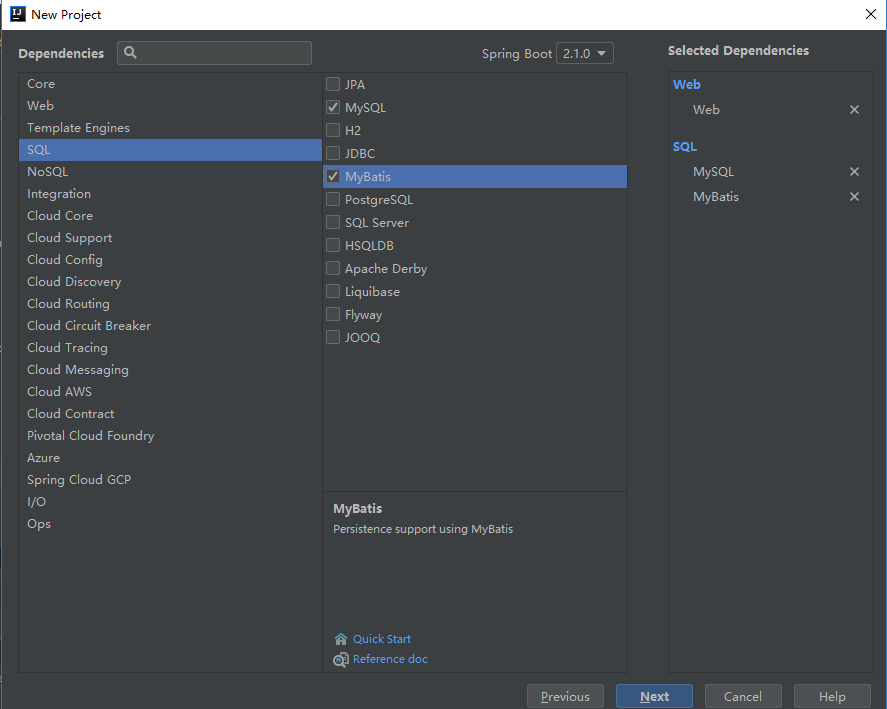Image resolution: width=887 pixels, height=709 pixels.
Task: Tick the SQL Server checkbox
Action: pyautogui.click(x=333, y=222)
